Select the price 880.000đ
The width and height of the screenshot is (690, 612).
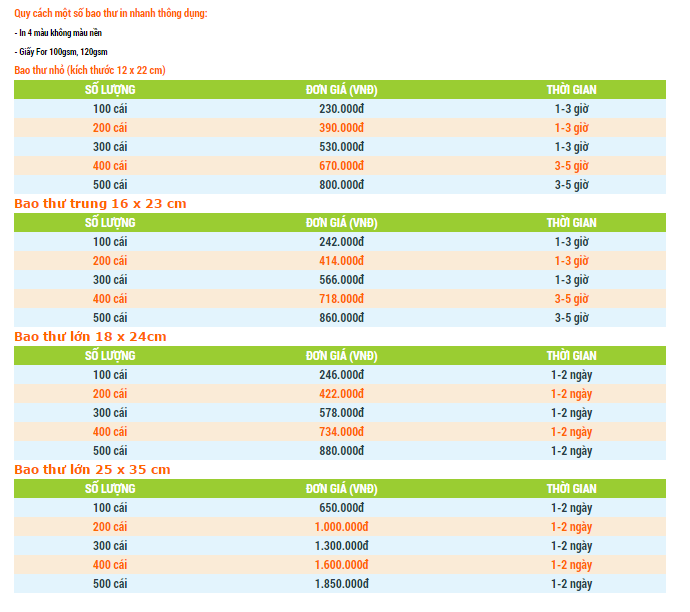coord(342,451)
